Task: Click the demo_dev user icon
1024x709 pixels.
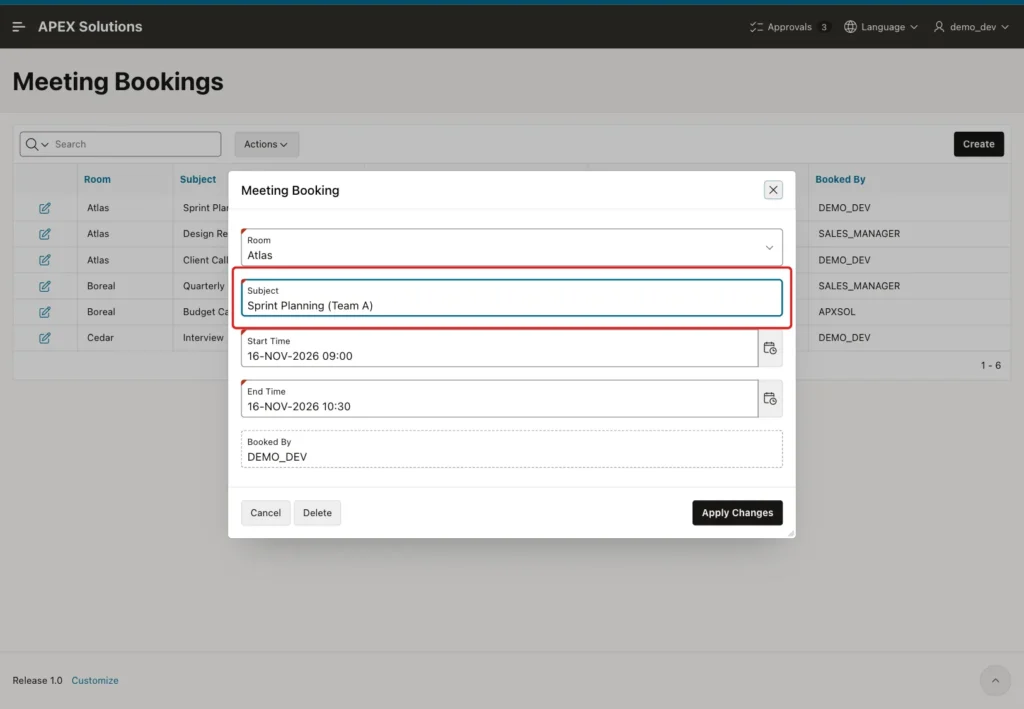Action: 939,27
